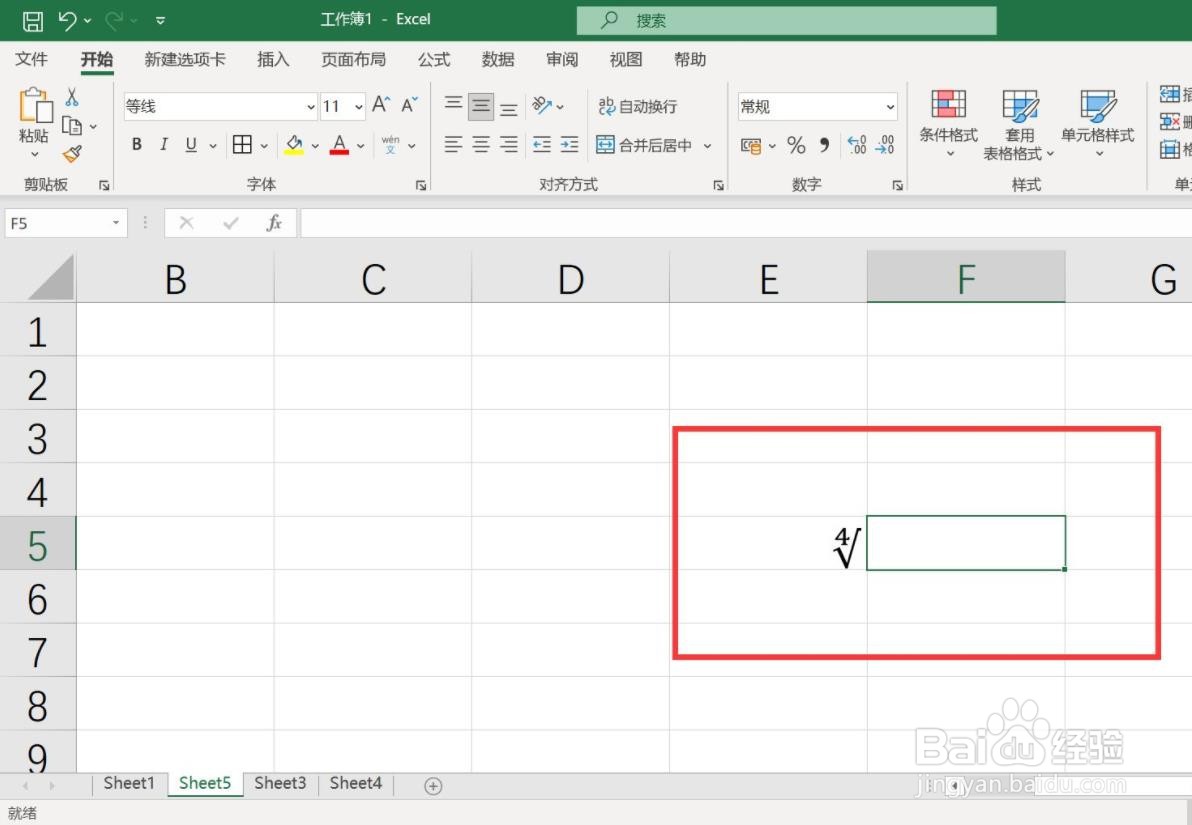Open 条件格式 conditional formatting
The image size is (1192, 825).
(949, 123)
